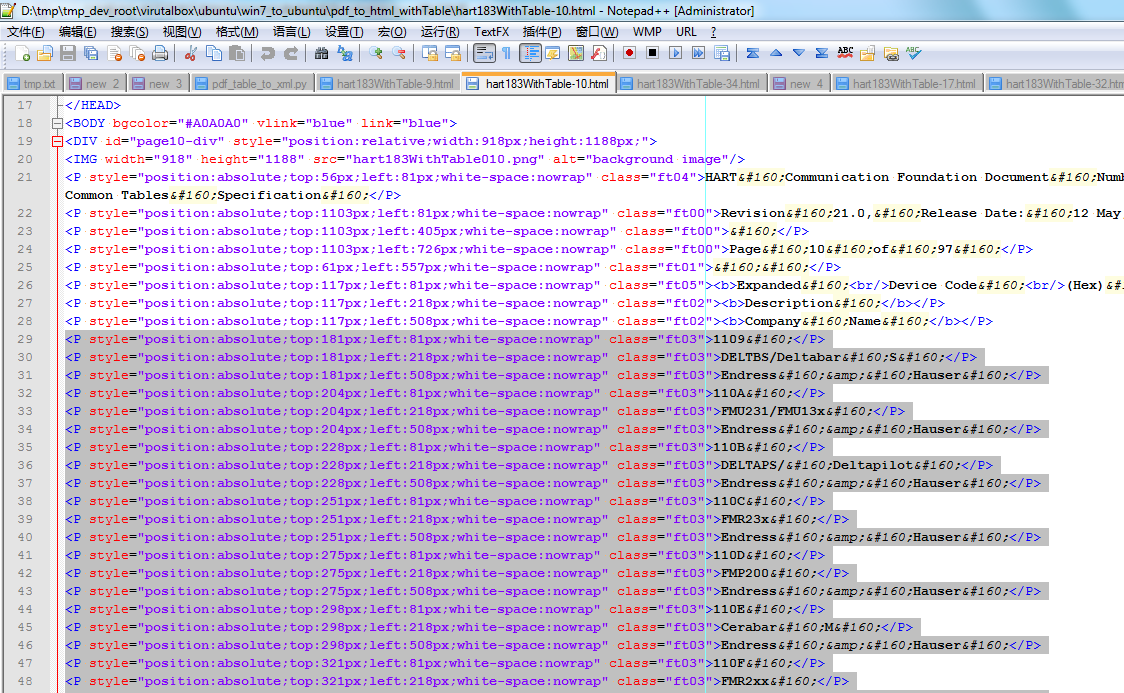Click the Save recorded macro icon
The width and height of the screenshot is (1124, 693).
(722, 53)
